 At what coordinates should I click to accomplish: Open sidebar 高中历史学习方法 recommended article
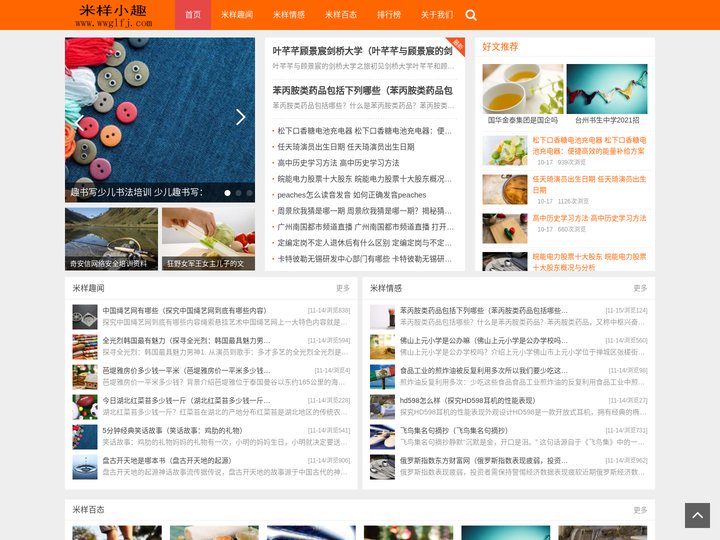pos(589,218)
